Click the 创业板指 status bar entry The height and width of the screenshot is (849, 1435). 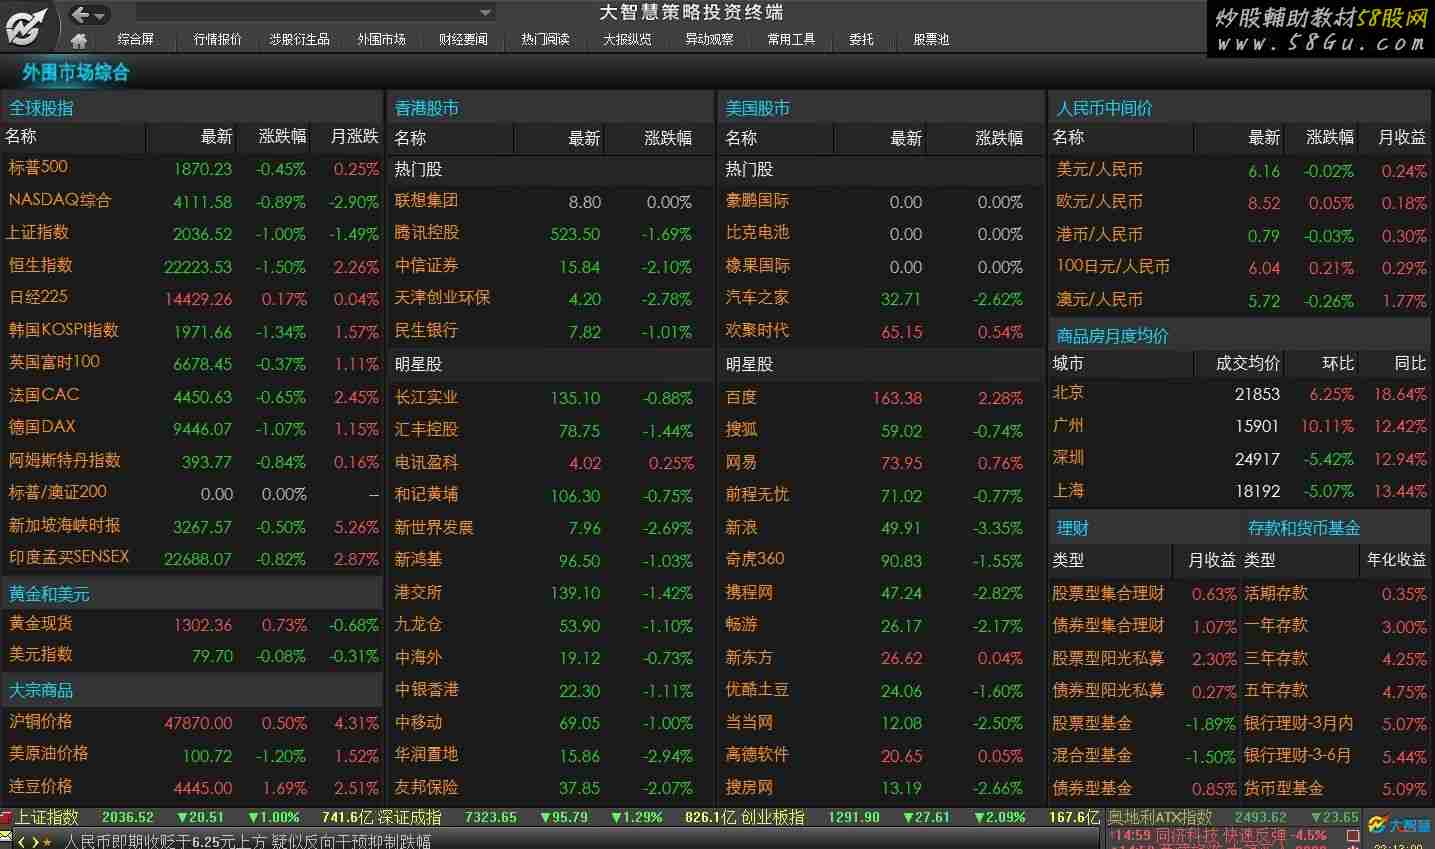point(771,817)
